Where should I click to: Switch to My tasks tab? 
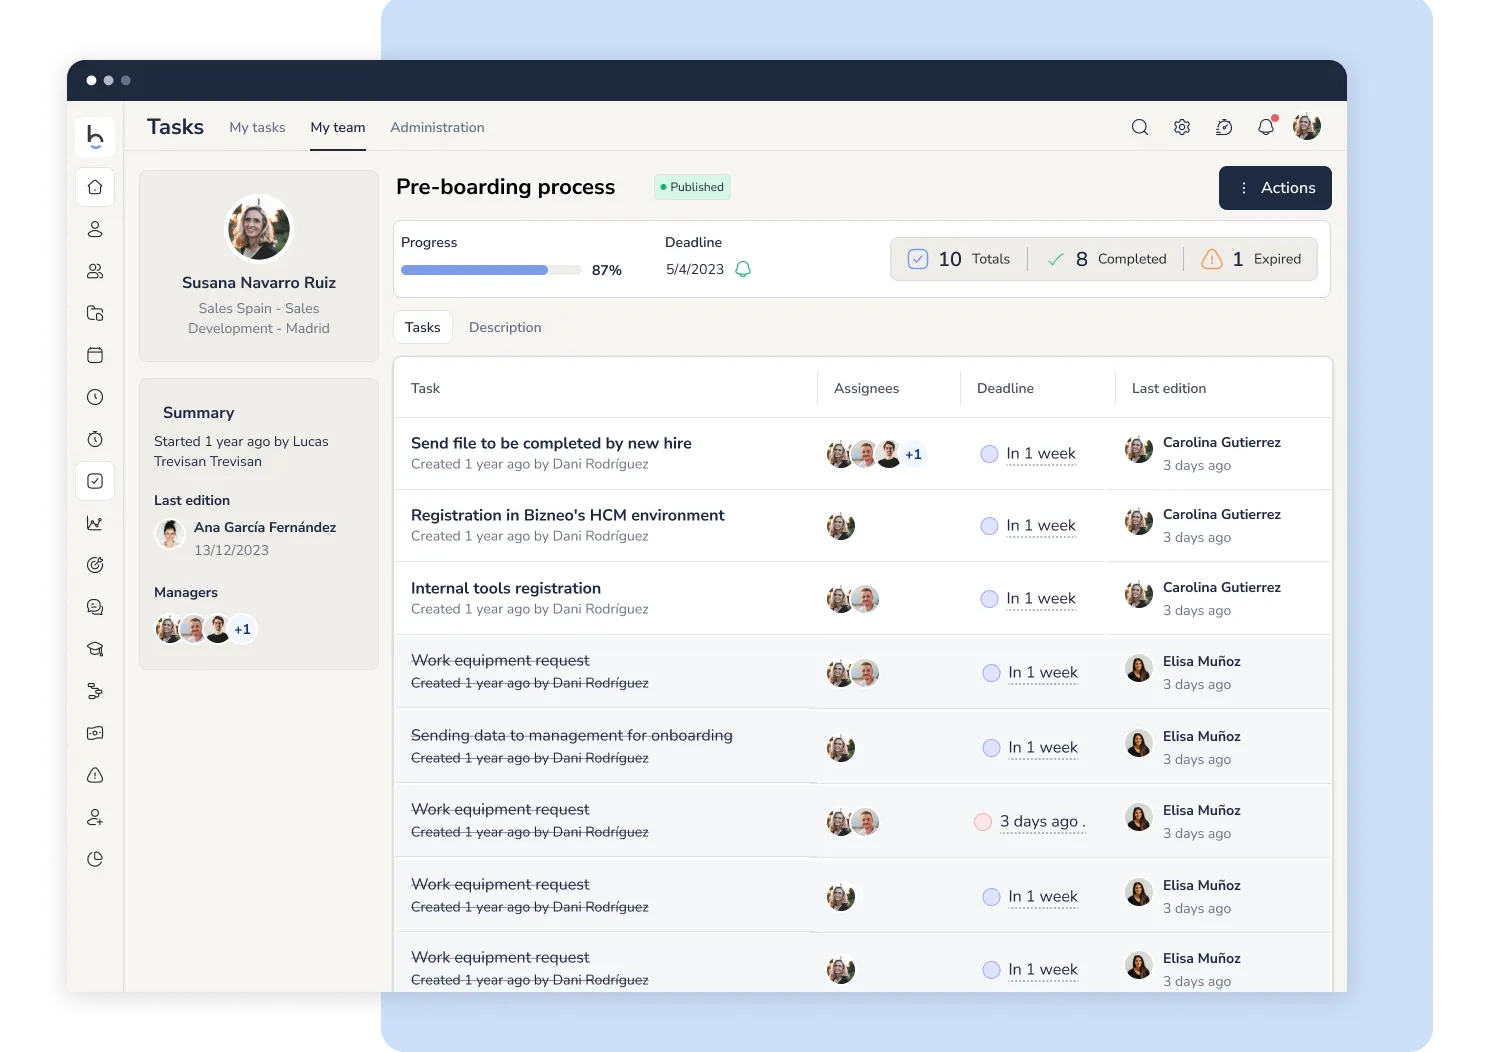(x=257, y=127)
